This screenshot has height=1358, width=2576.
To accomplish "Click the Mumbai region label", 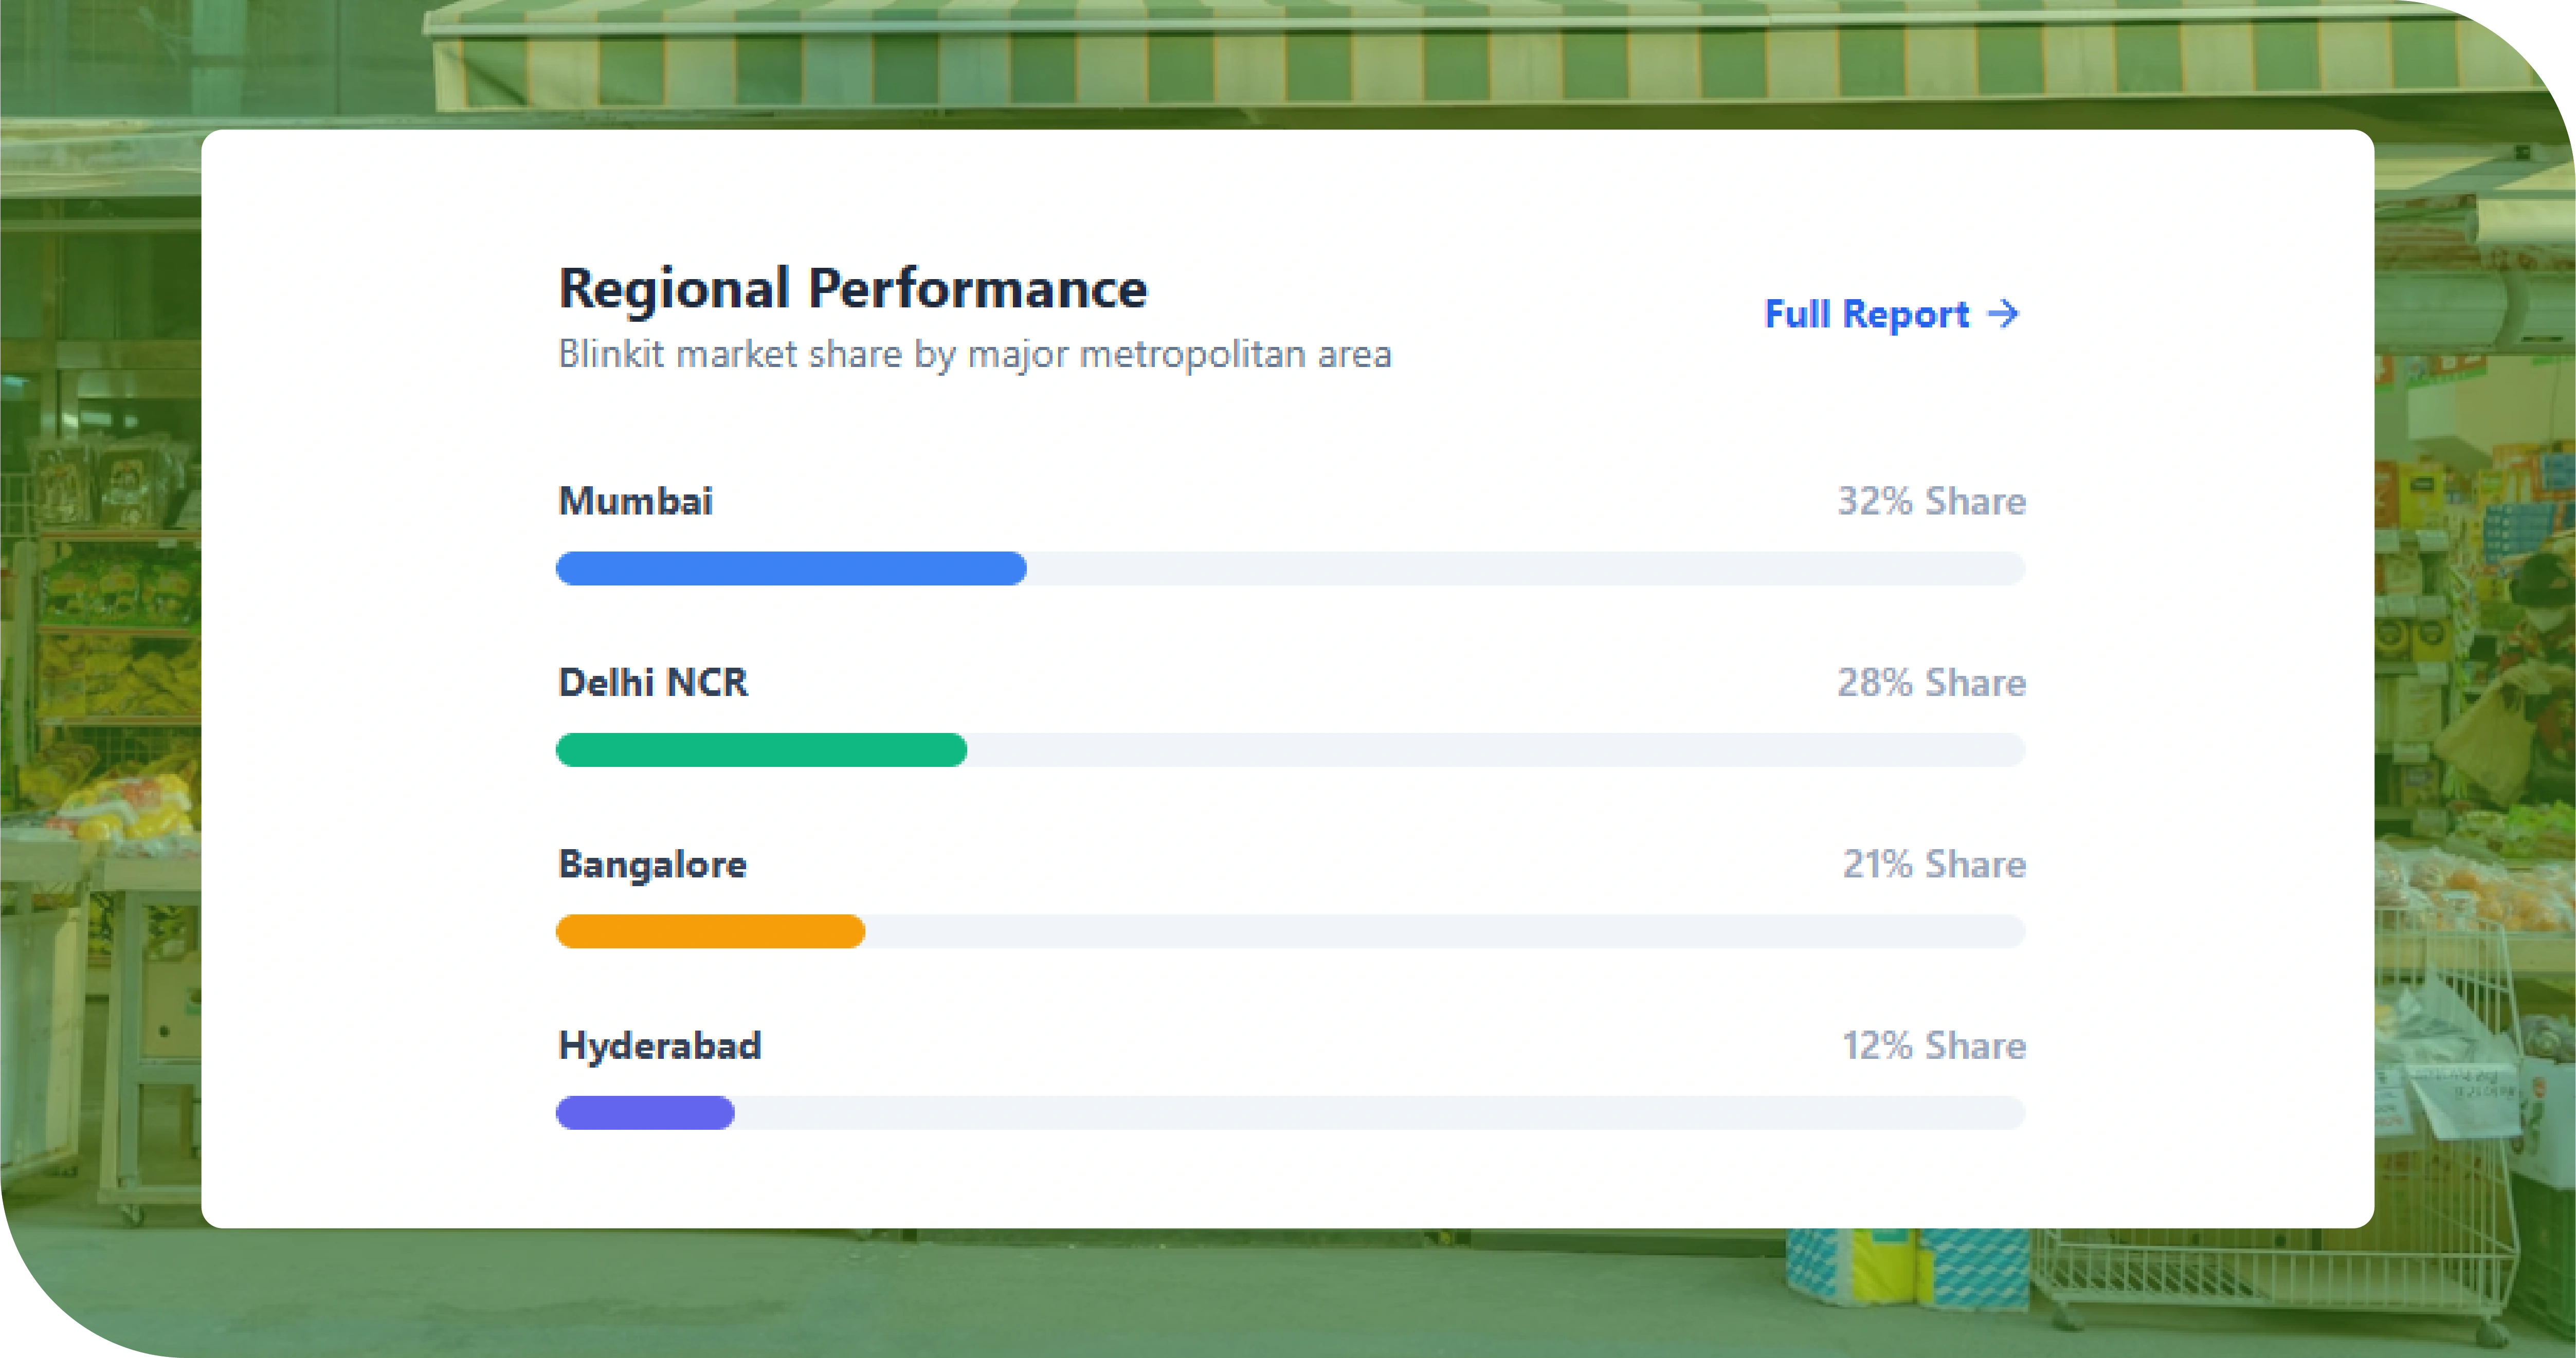I will [x=635, y=501].
